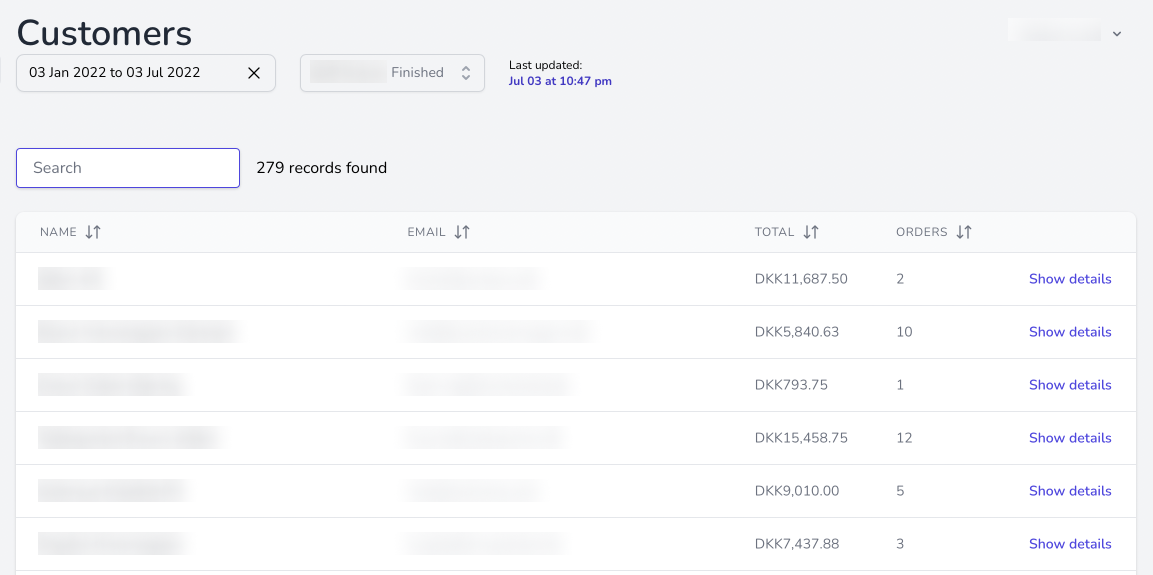
Task: Click the DKK15,458.75 total cell
Action: pos(801,438)
